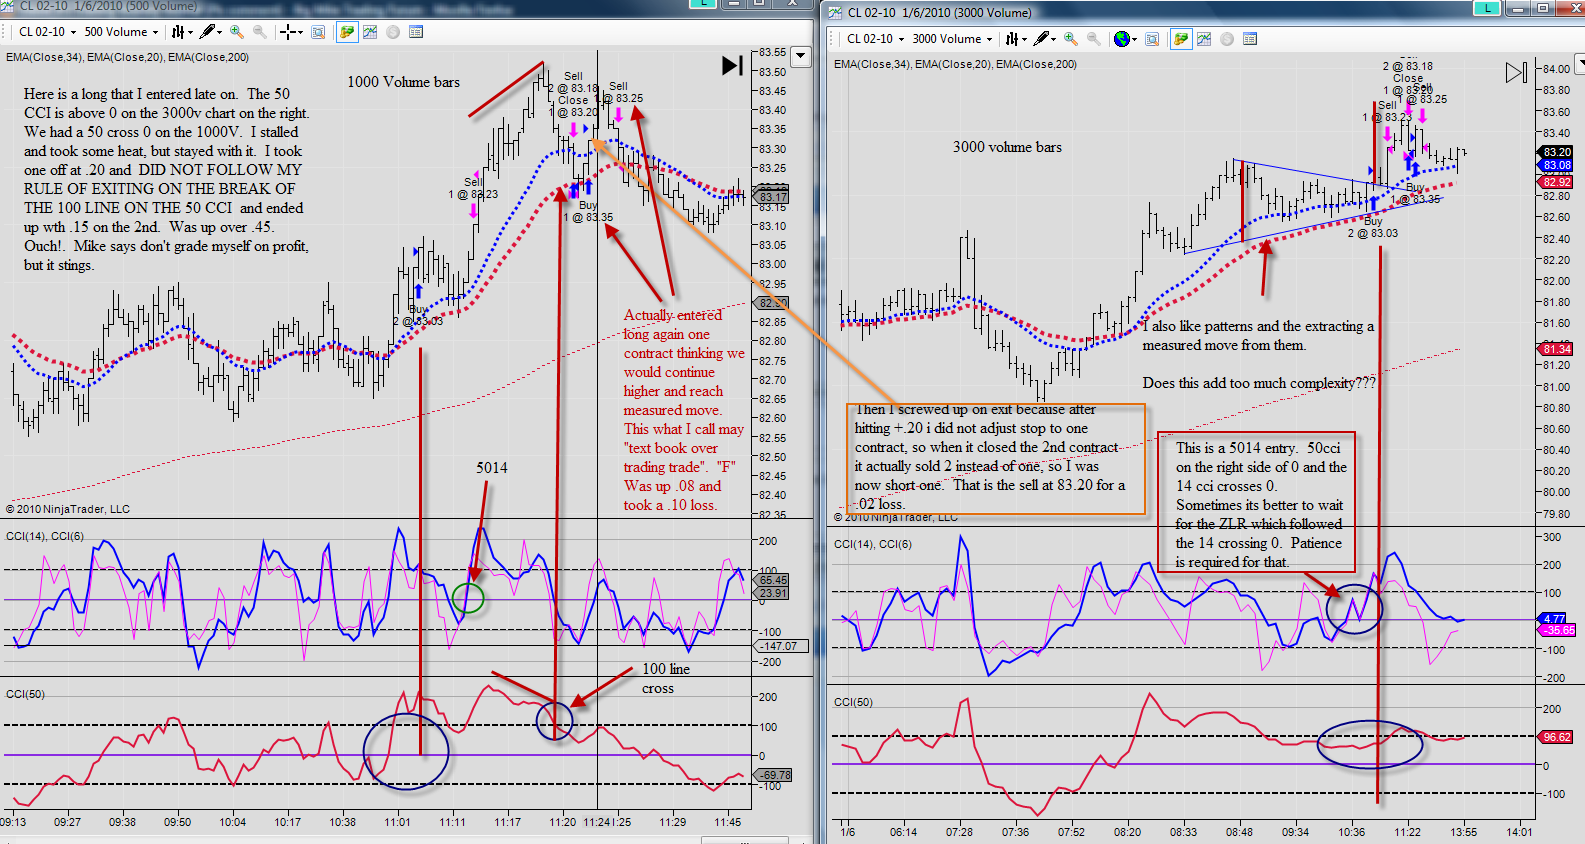
Task: Click the red 82.92 price marker
Action: pos(1555,182)
